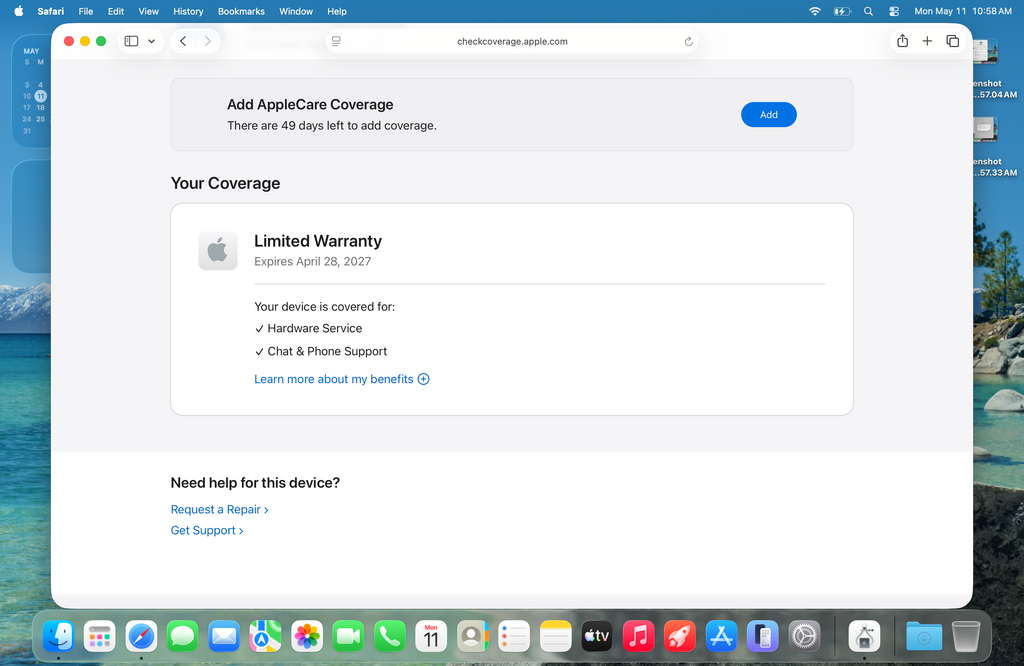Open Photos from the Dock
The height and width of the screenshot is (666, 1024).
307,636
